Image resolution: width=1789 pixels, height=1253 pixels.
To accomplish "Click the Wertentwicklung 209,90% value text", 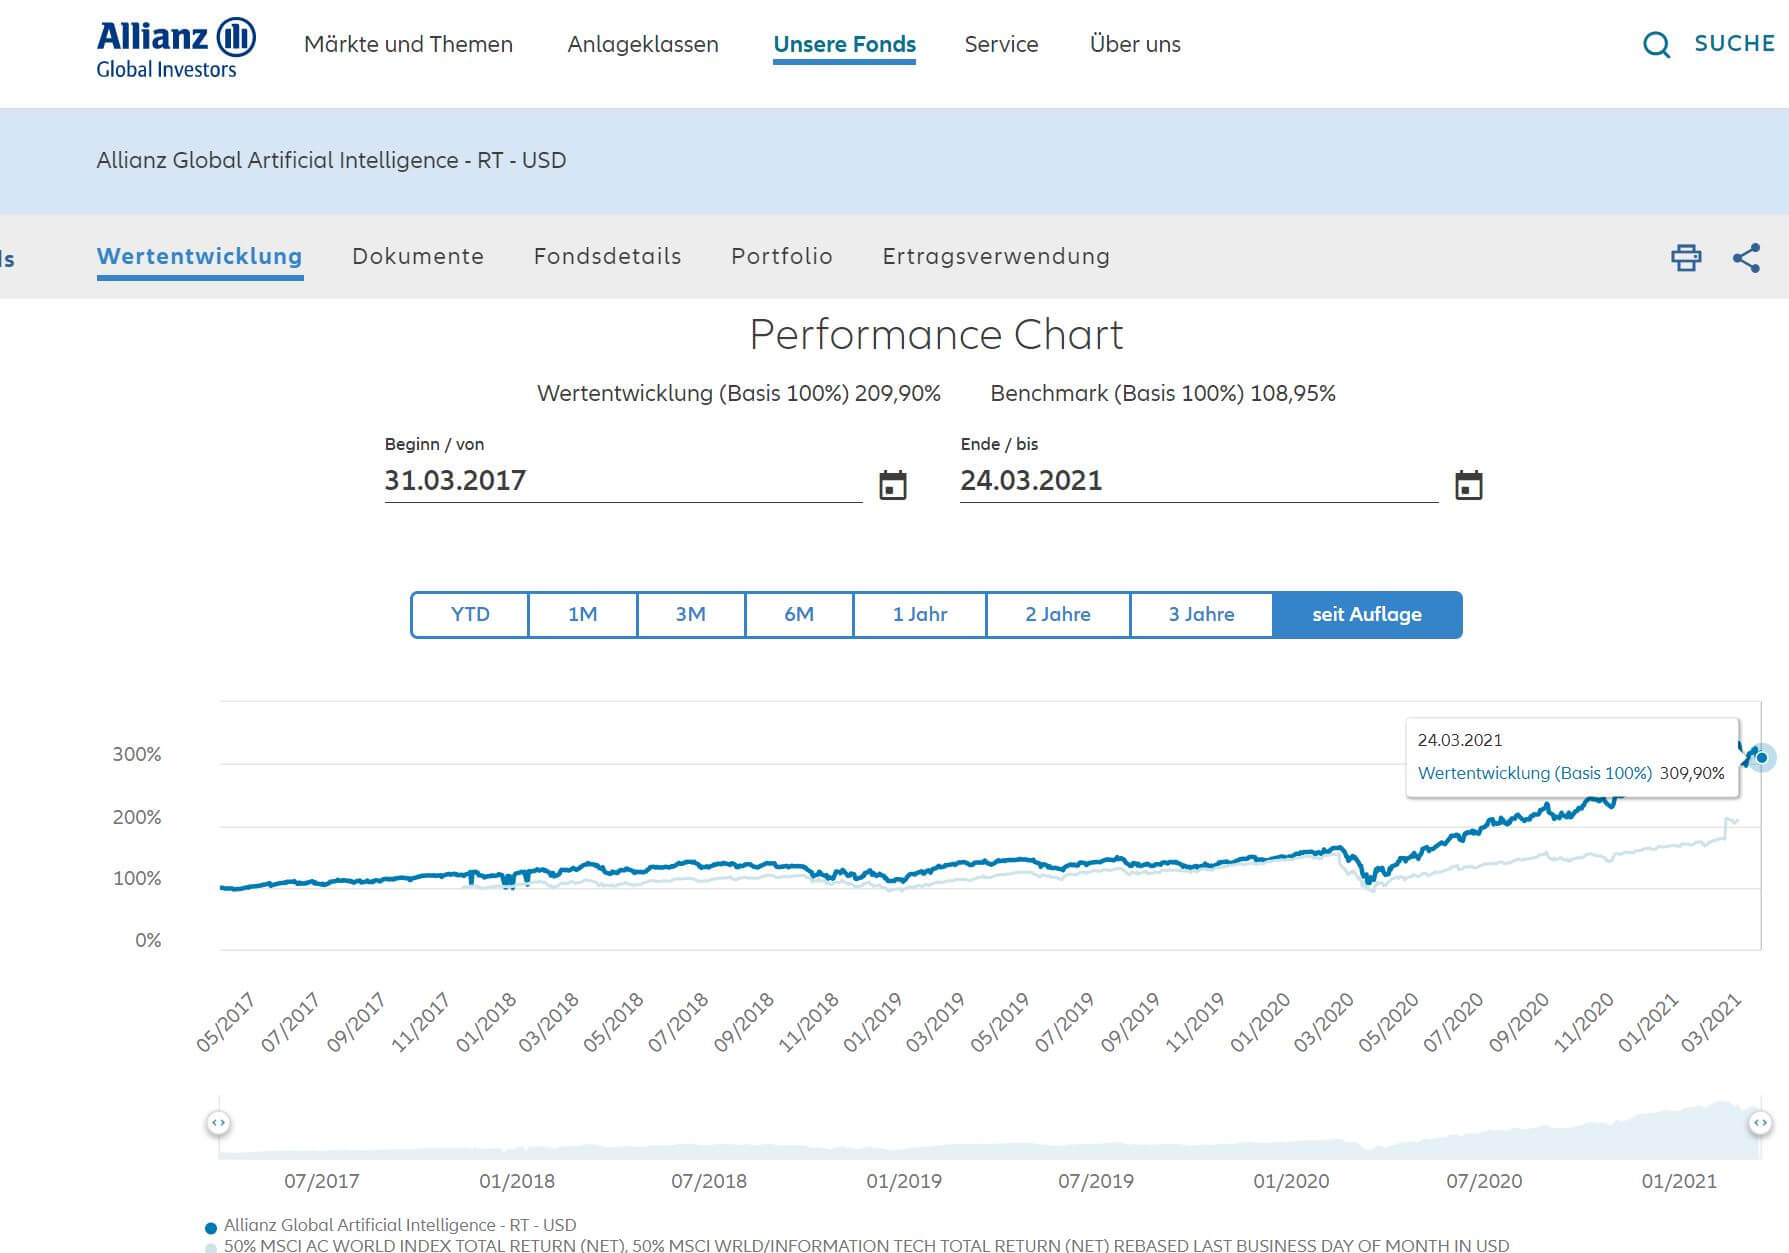I will click(x=739, y=393).
